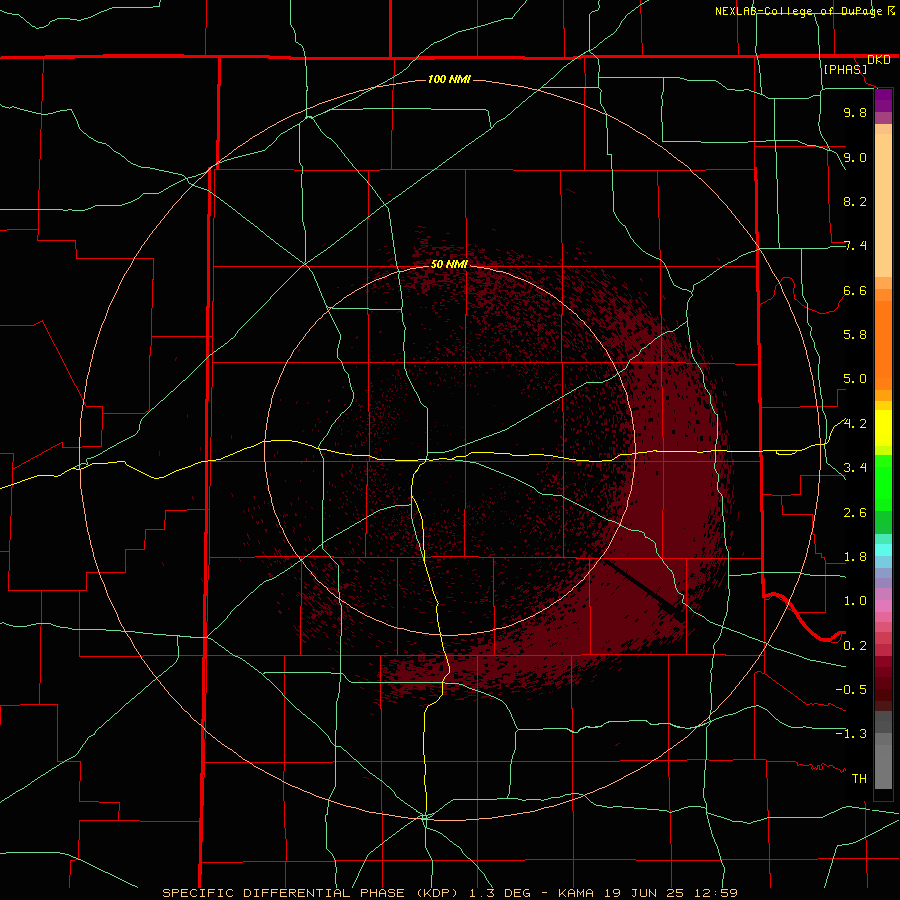Click the DKD product code label
This screenshot has height=900, width=900.
(878, 60)
